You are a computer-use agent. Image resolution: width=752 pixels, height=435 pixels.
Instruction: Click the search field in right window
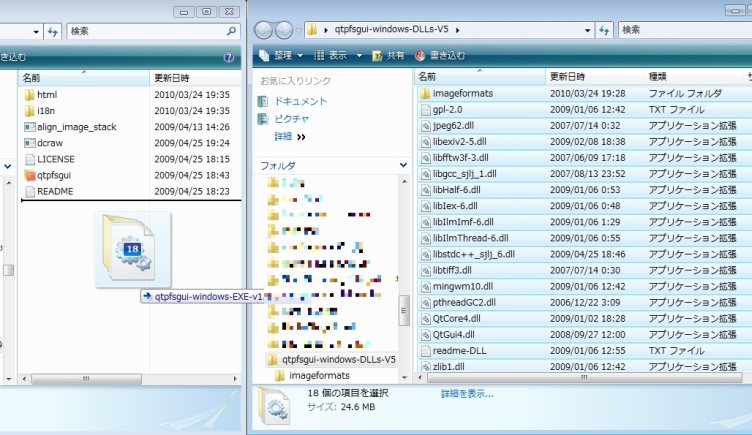pos(685,30)
